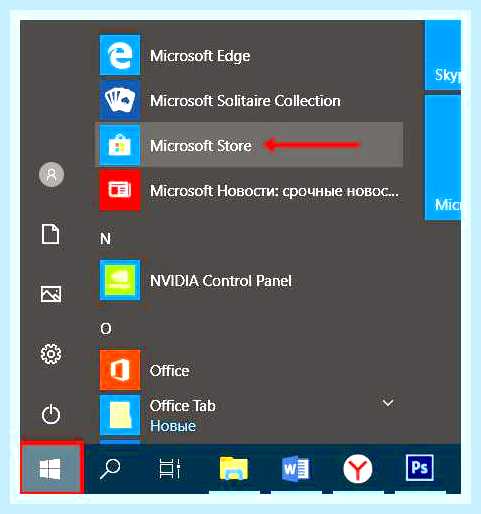The width and height of the screenshot is (481, 514).
Task: Open the Skype live tile
Action: click(x=443, y=55)
